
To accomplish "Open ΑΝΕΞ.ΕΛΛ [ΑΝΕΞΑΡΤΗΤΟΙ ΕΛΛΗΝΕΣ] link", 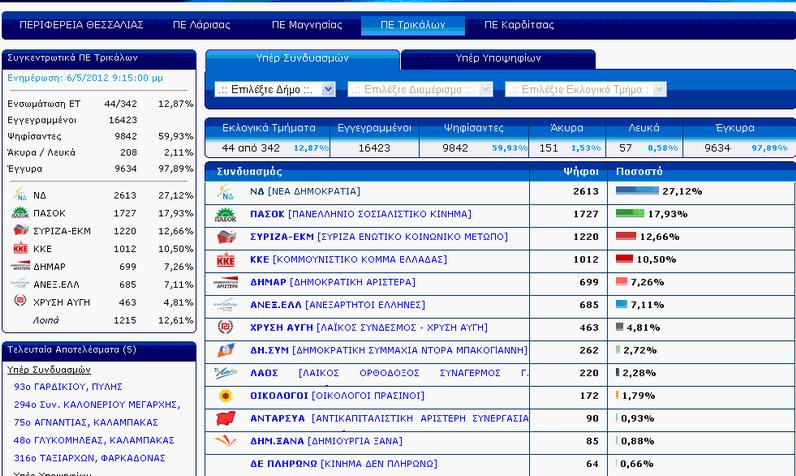I will [x=338, y=305].
